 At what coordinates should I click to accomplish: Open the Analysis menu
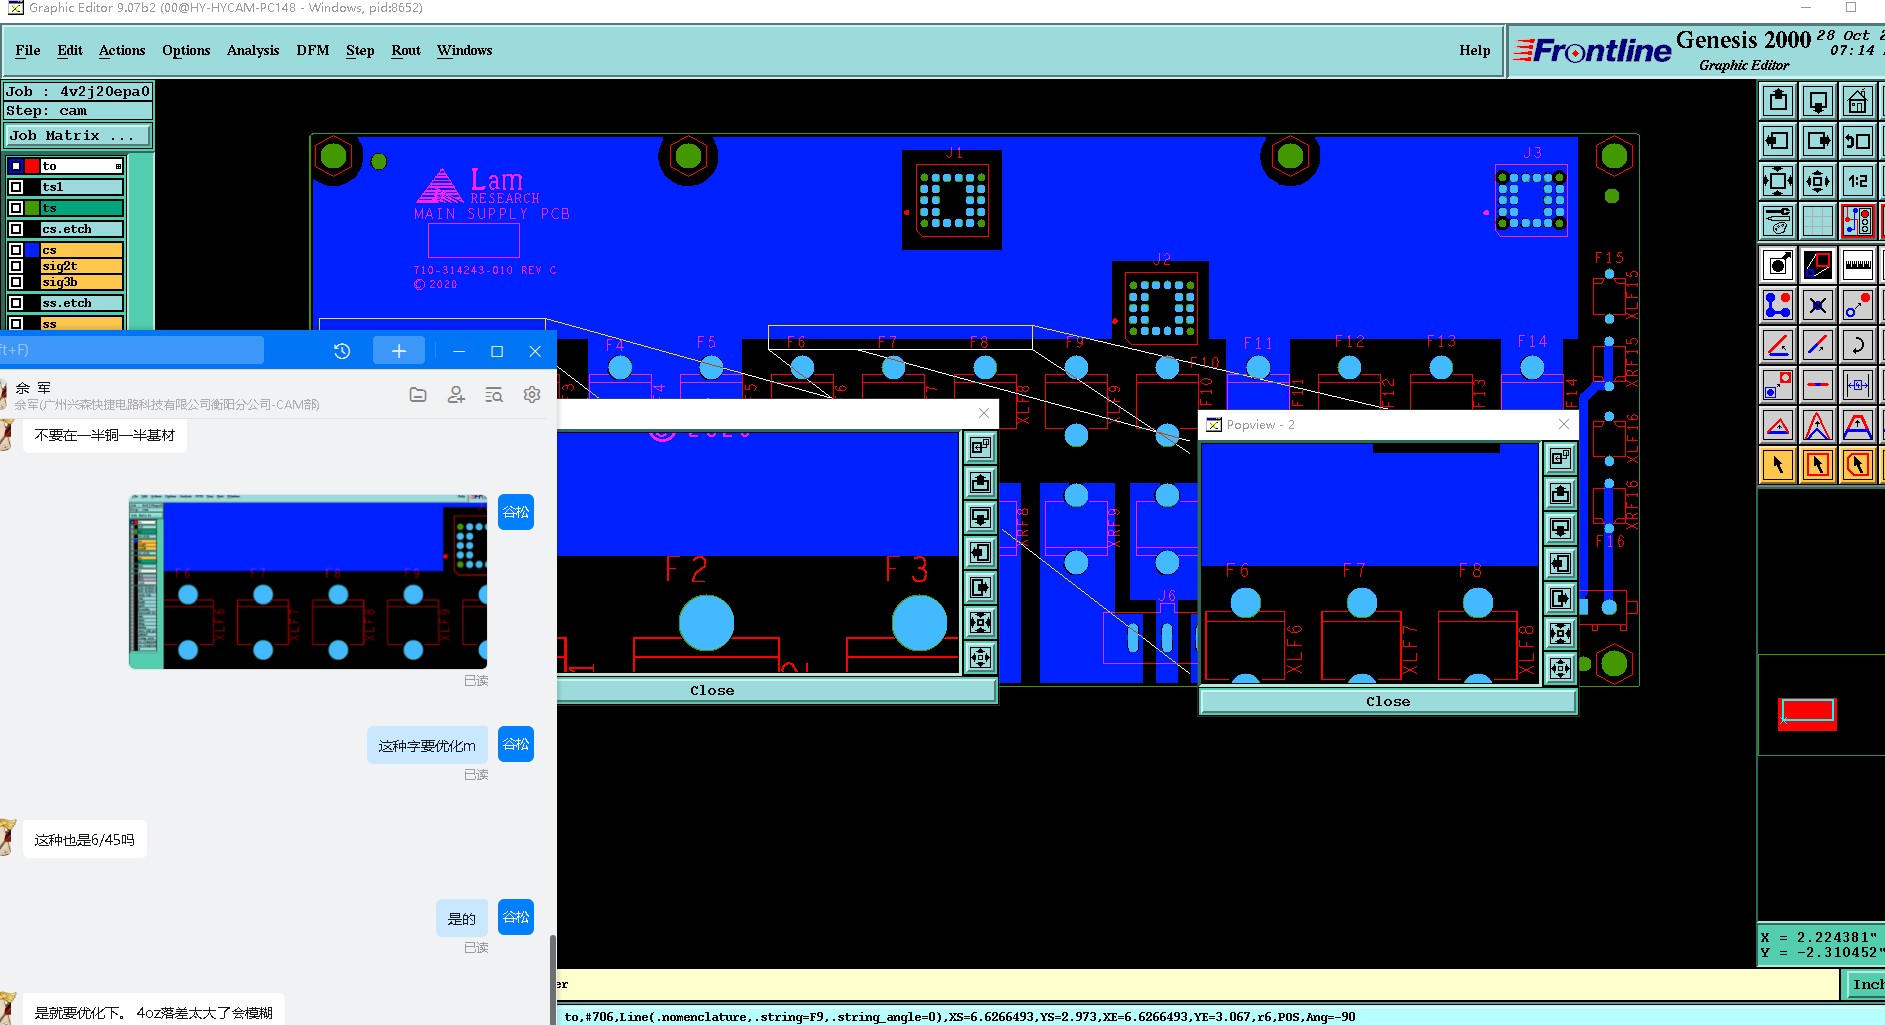coord(253,50)
